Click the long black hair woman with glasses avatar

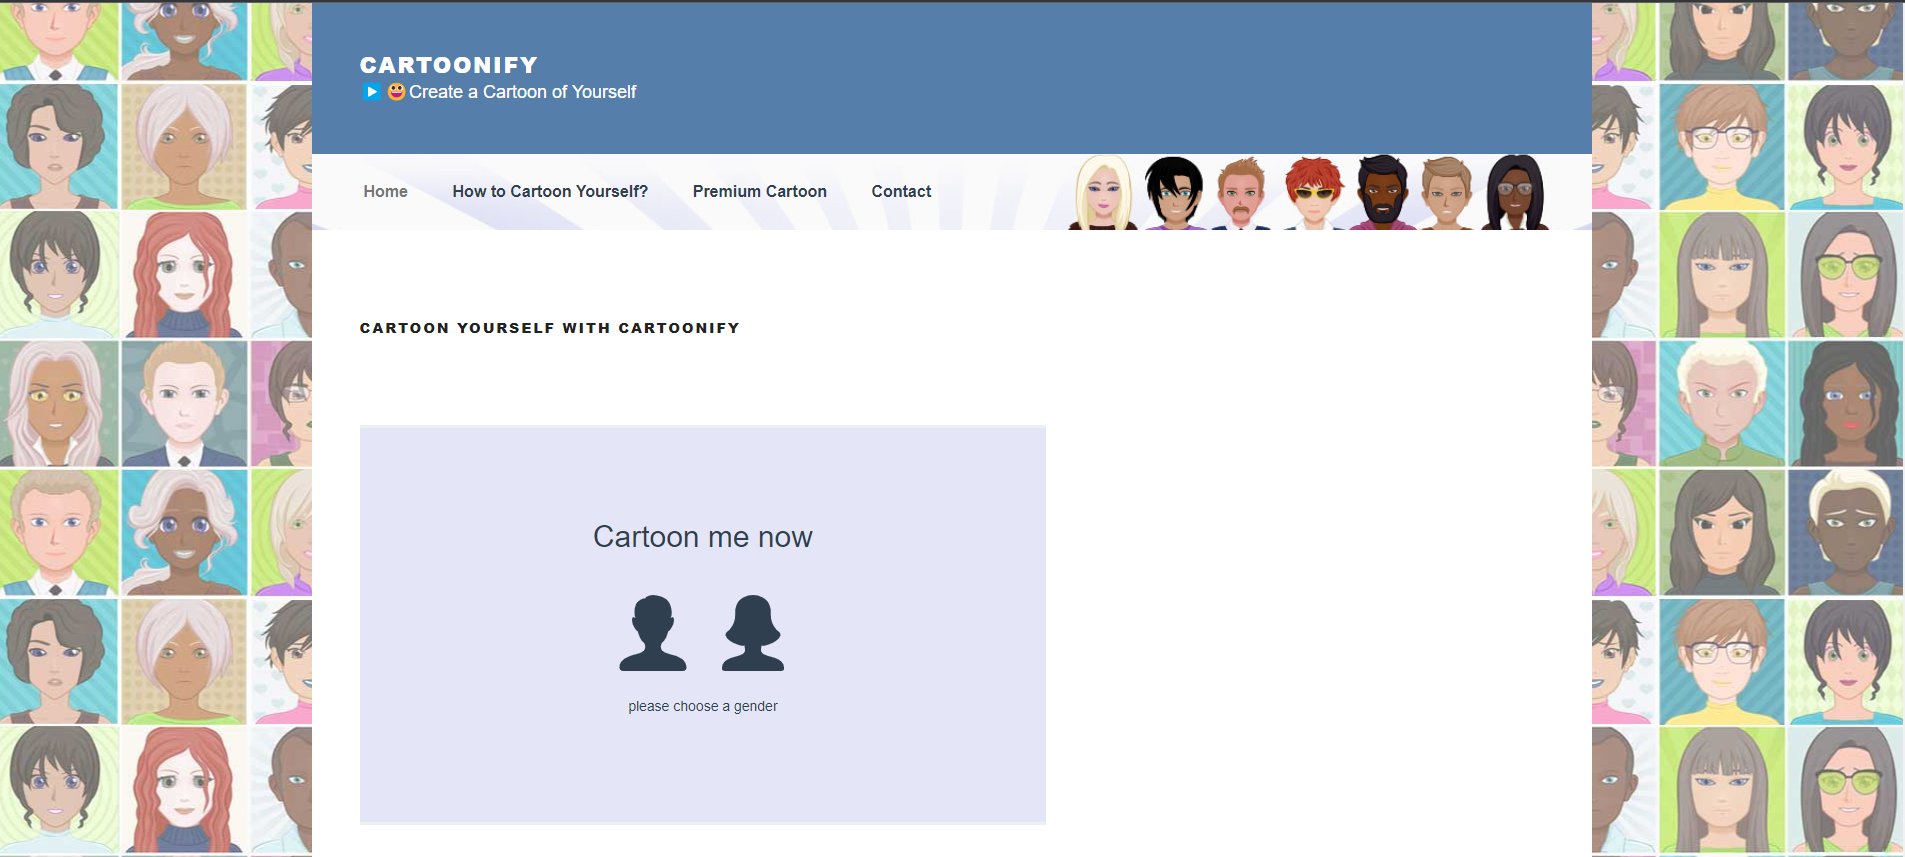point(1515,192)
